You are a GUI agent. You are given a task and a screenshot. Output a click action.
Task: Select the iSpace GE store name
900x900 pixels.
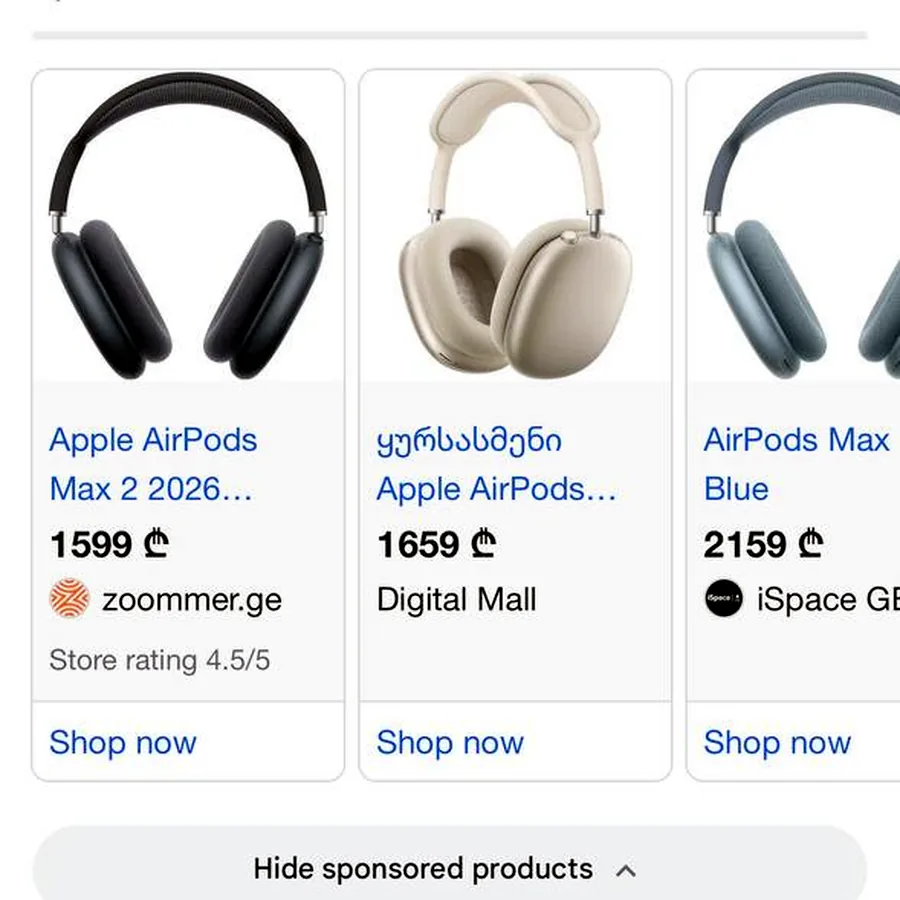pyautogui.click(x=828, y=599)
